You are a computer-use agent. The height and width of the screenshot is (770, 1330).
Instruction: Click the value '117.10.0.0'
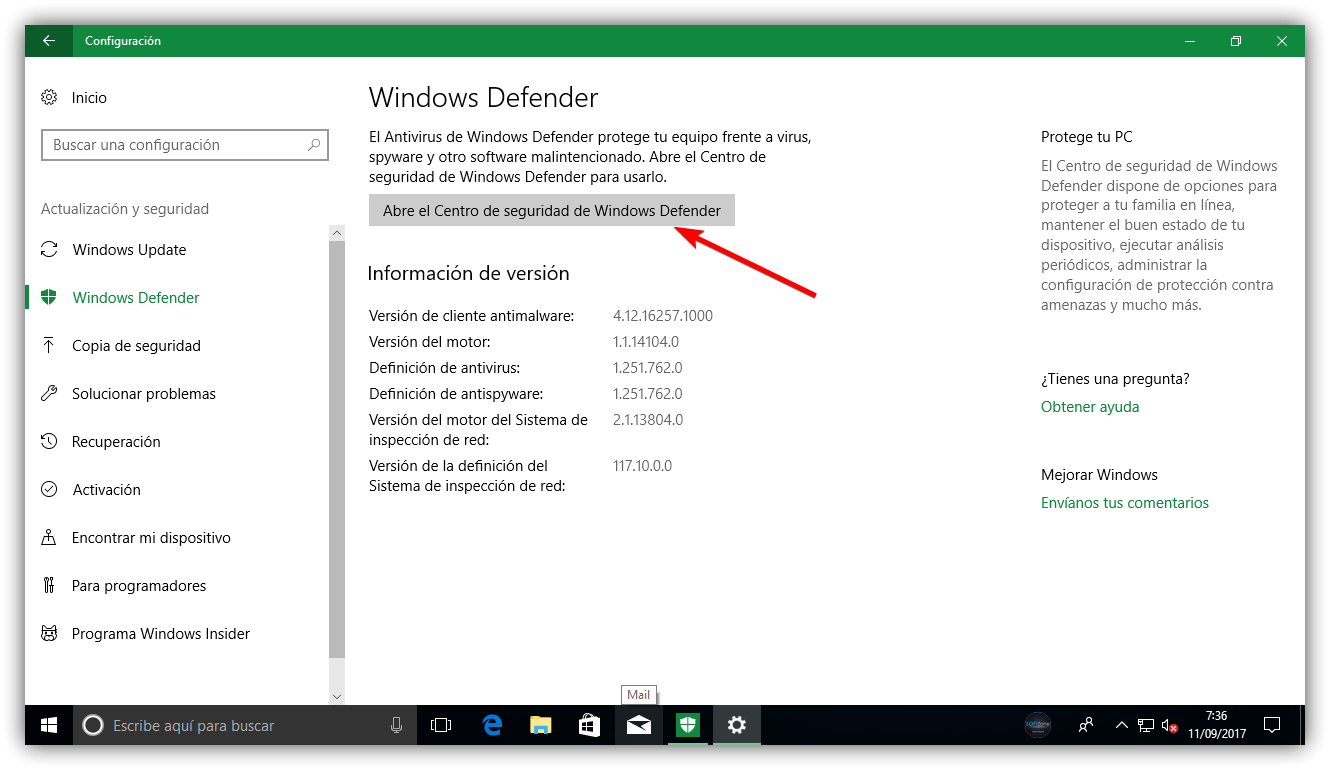643,466
